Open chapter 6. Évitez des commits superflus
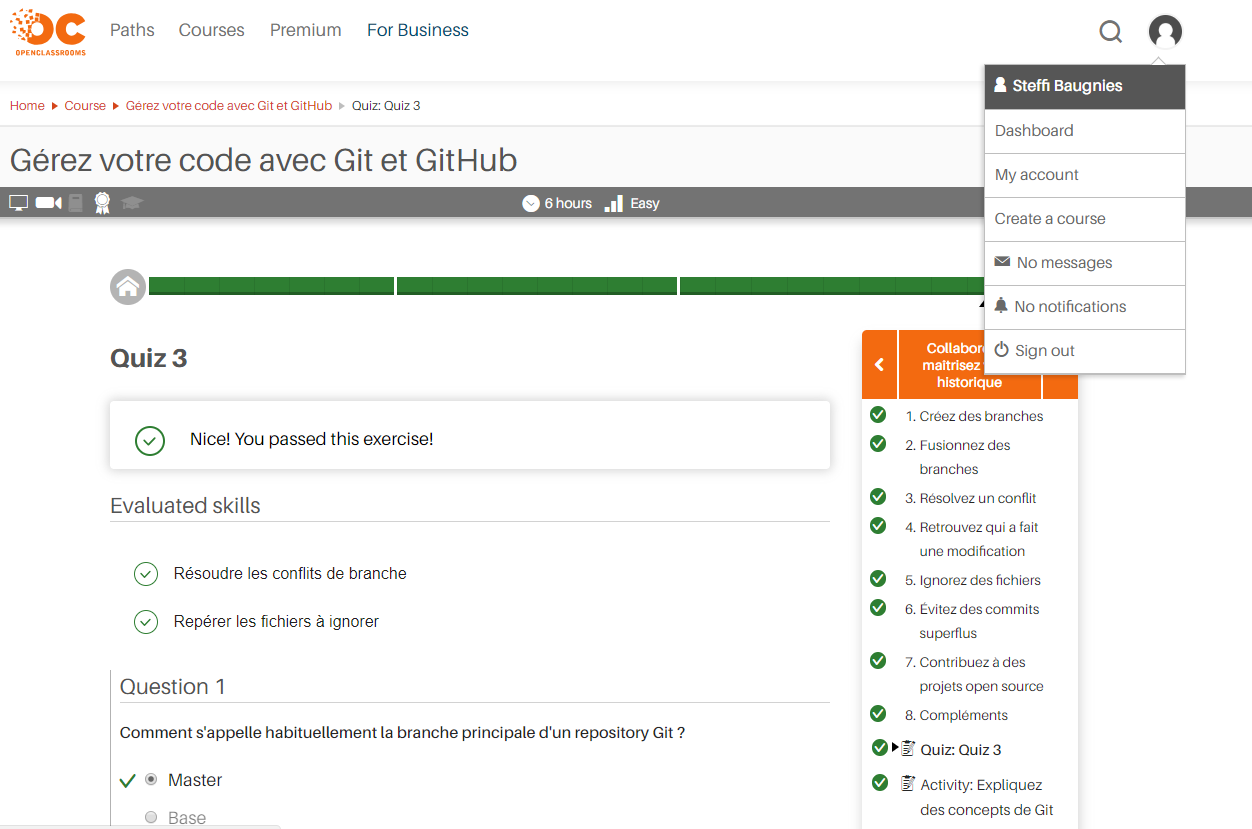This screenshot has width=1252, height=829. [x=972, y=621]
